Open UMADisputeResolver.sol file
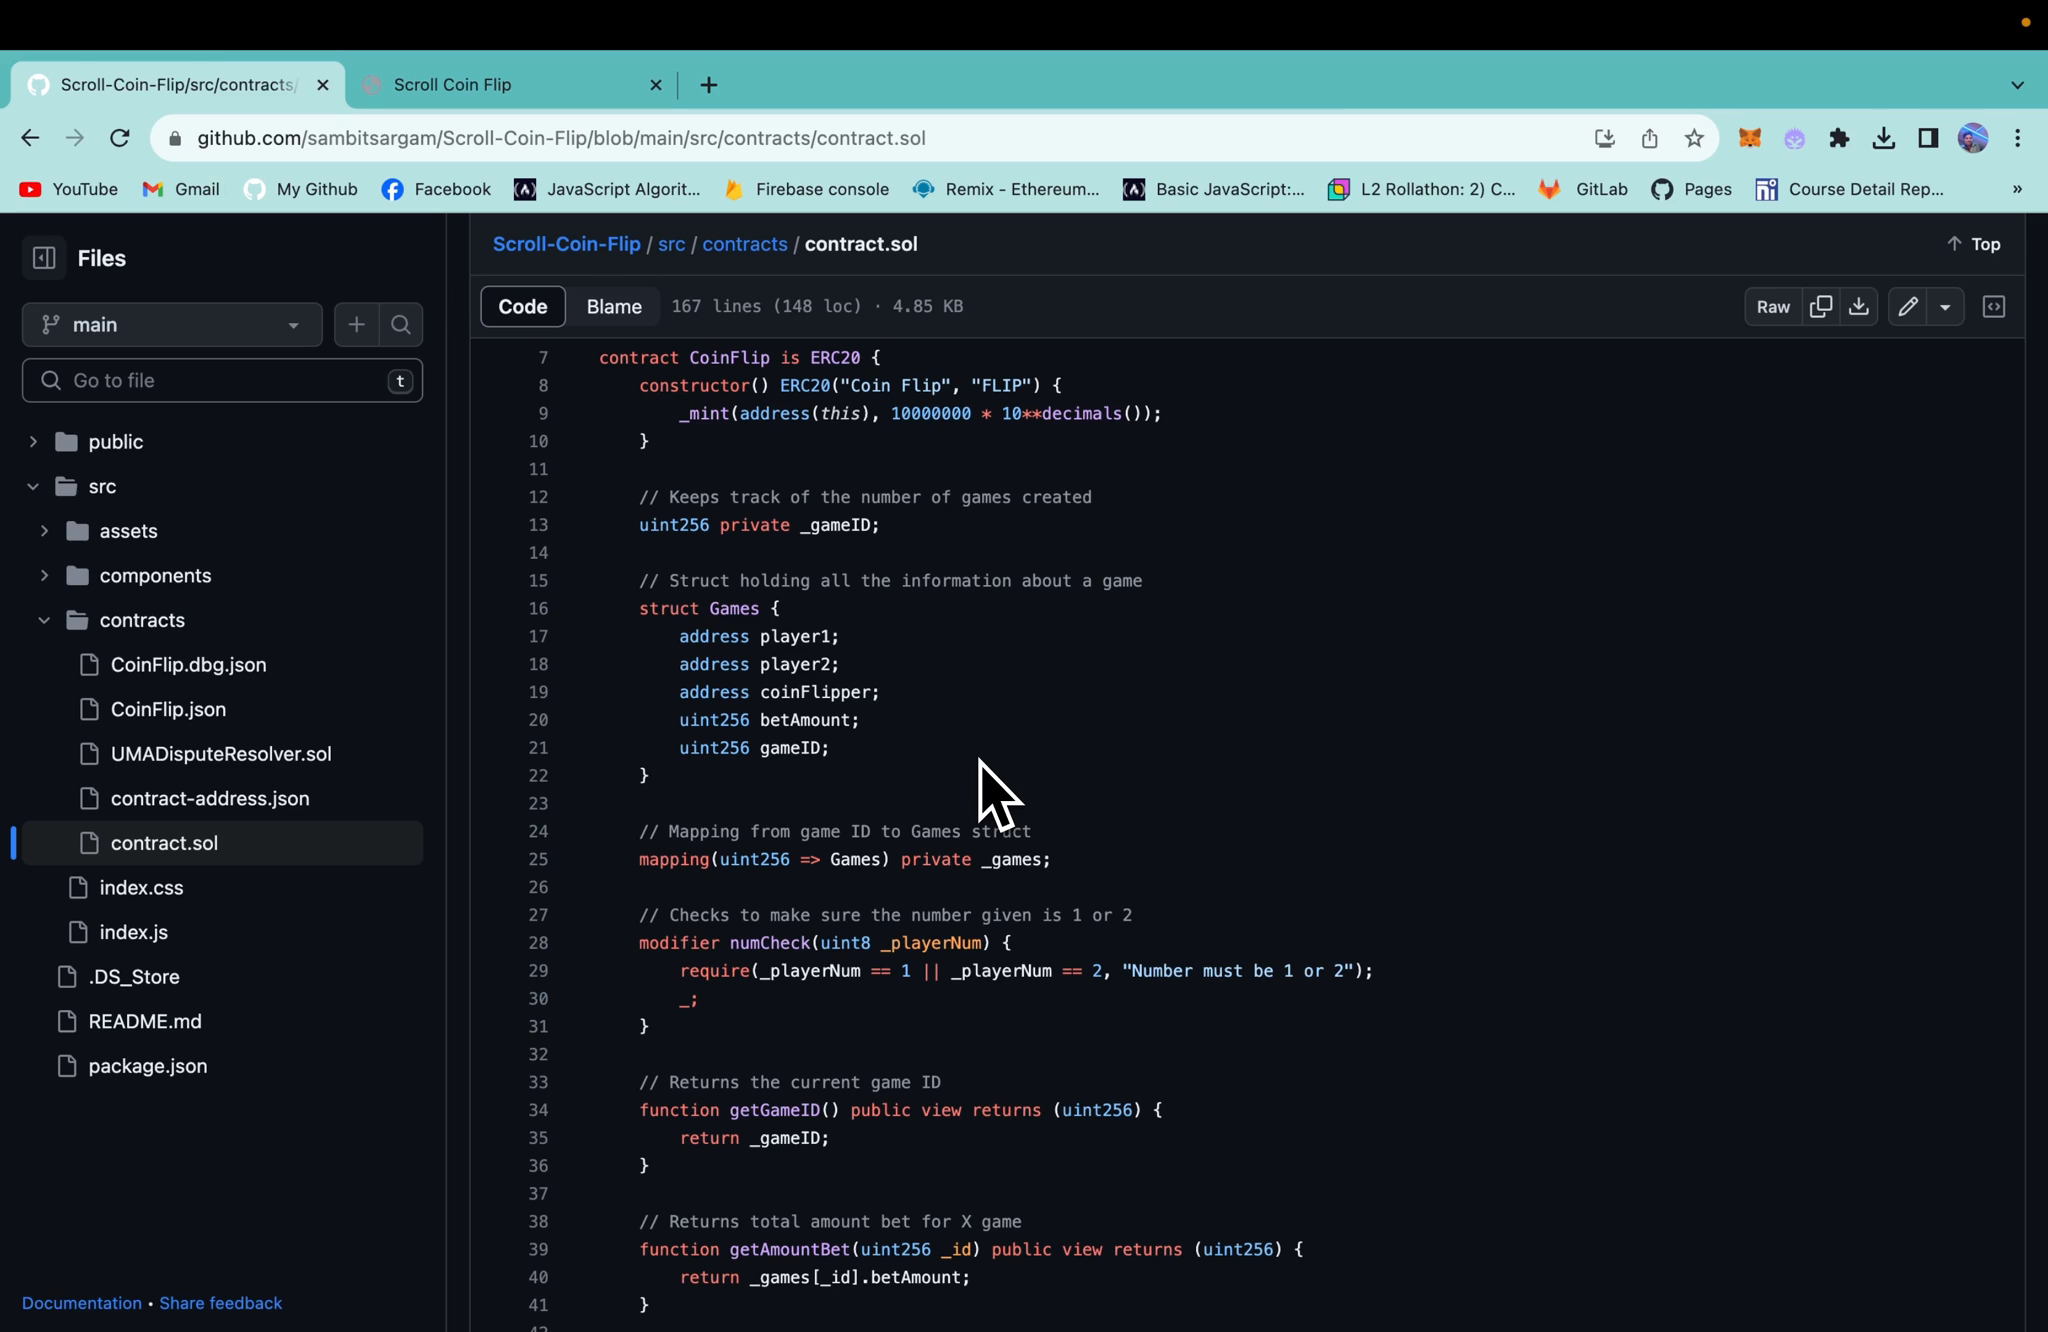The height and width of the screenshot is (1332, 2048). click(221, 754)
